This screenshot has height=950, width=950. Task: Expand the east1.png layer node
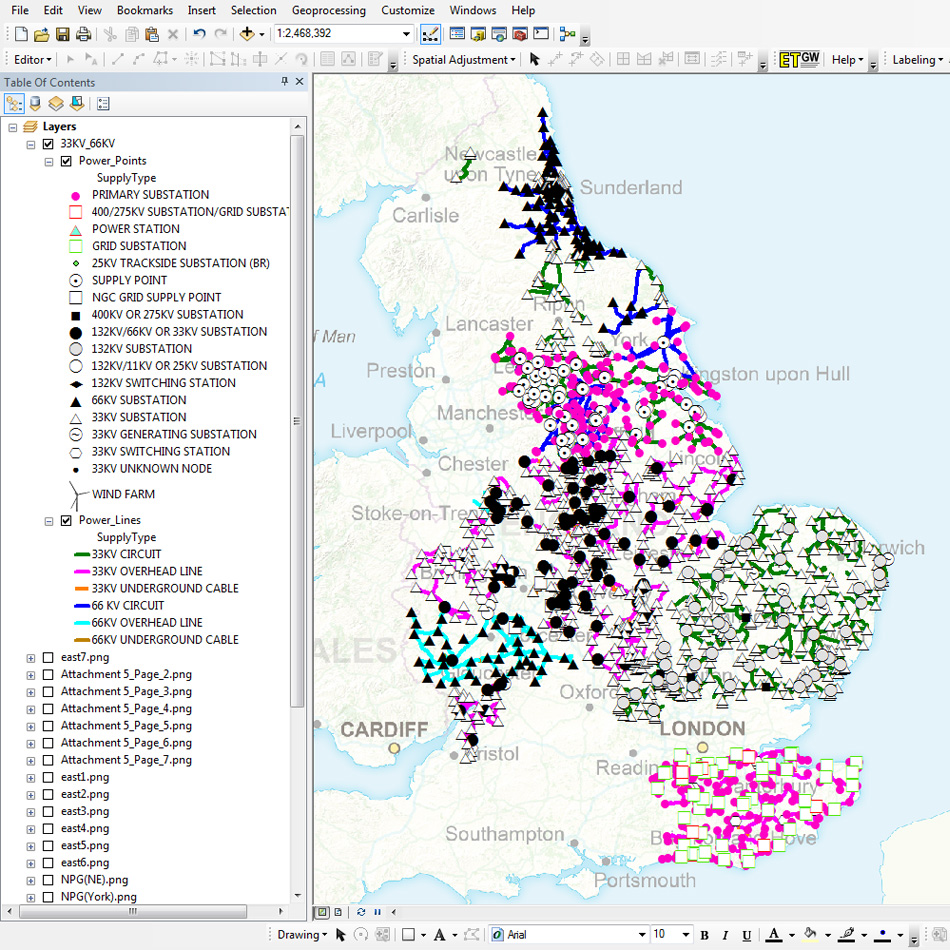point(30,777)
